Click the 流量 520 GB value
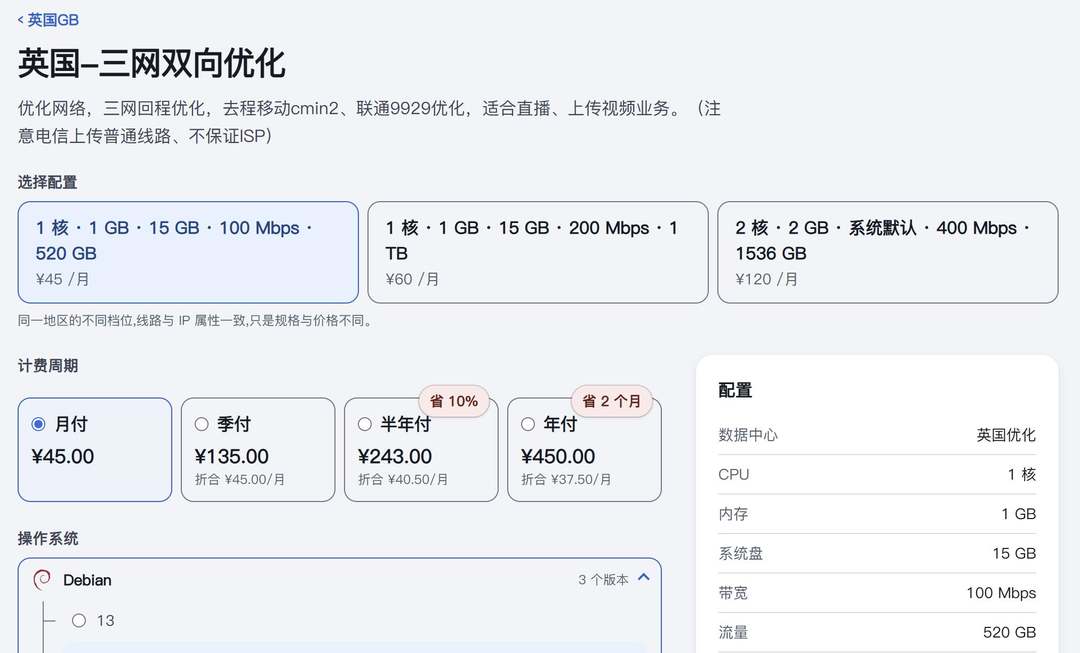 (x=1009, y=632)
